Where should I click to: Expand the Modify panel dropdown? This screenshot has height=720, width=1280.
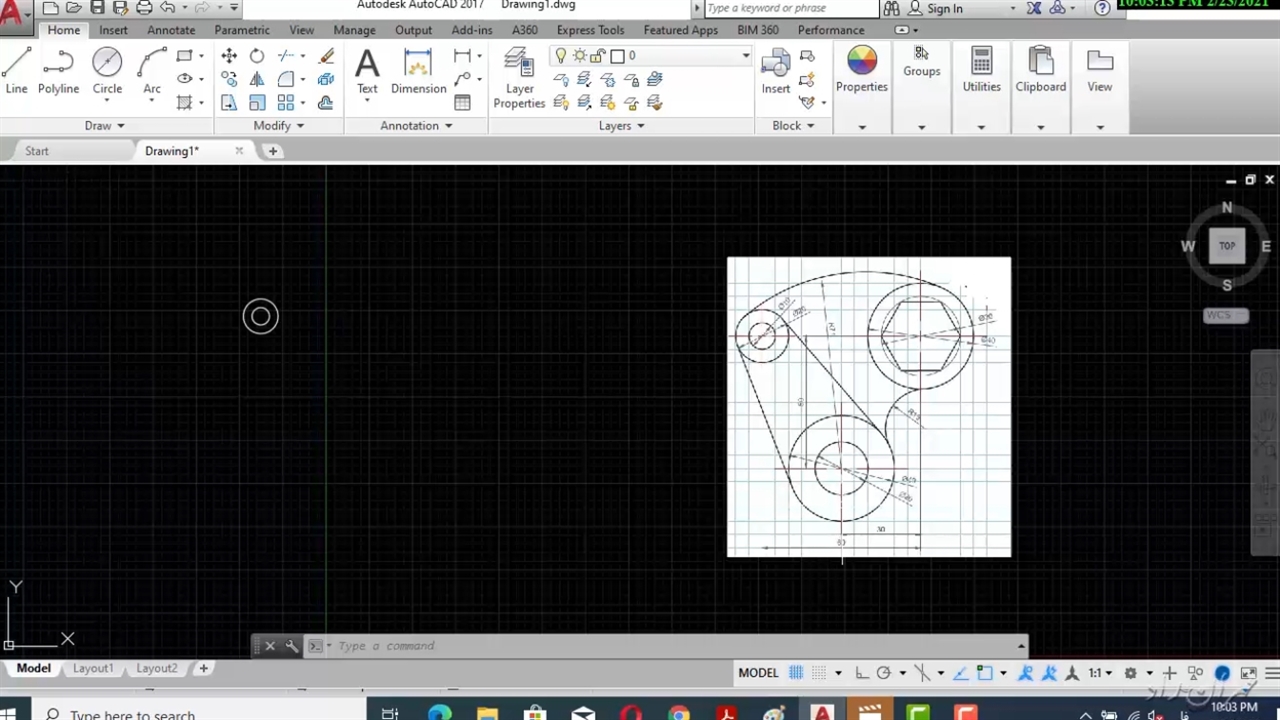tap(278, 126)
